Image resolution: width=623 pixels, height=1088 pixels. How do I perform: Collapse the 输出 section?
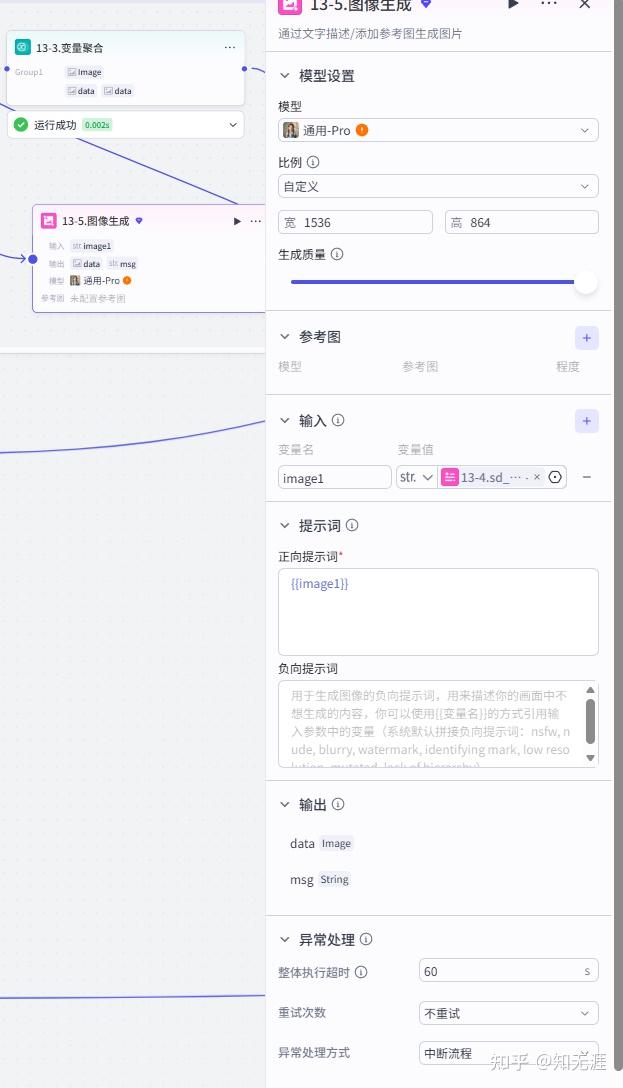(x=284, y=804)
